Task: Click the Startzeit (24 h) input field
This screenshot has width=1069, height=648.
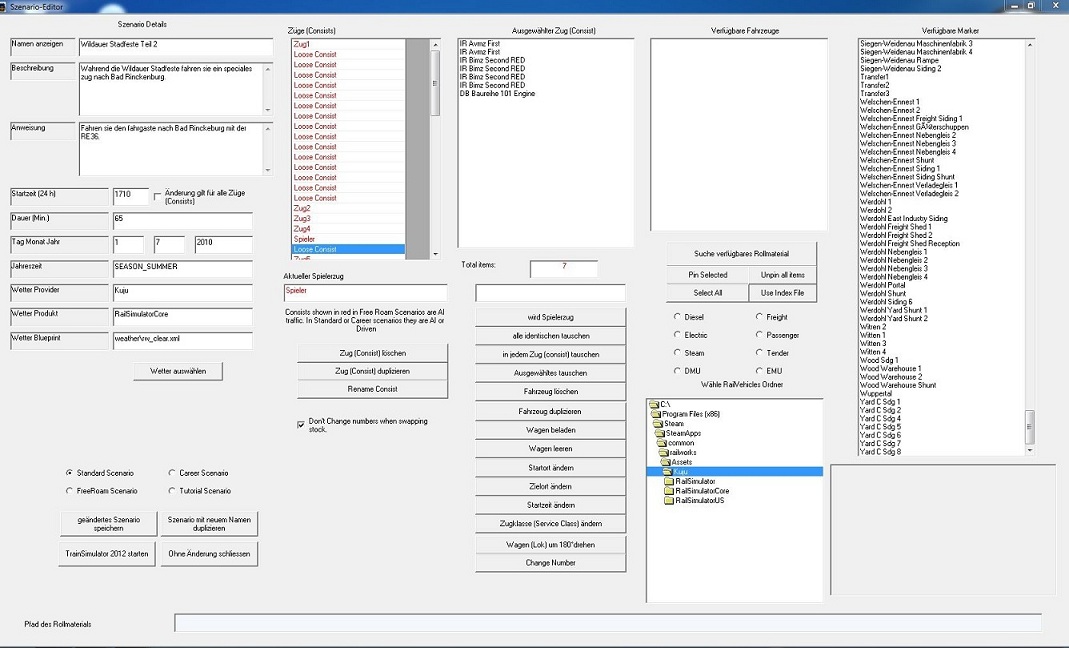Action: pos(130,196)
